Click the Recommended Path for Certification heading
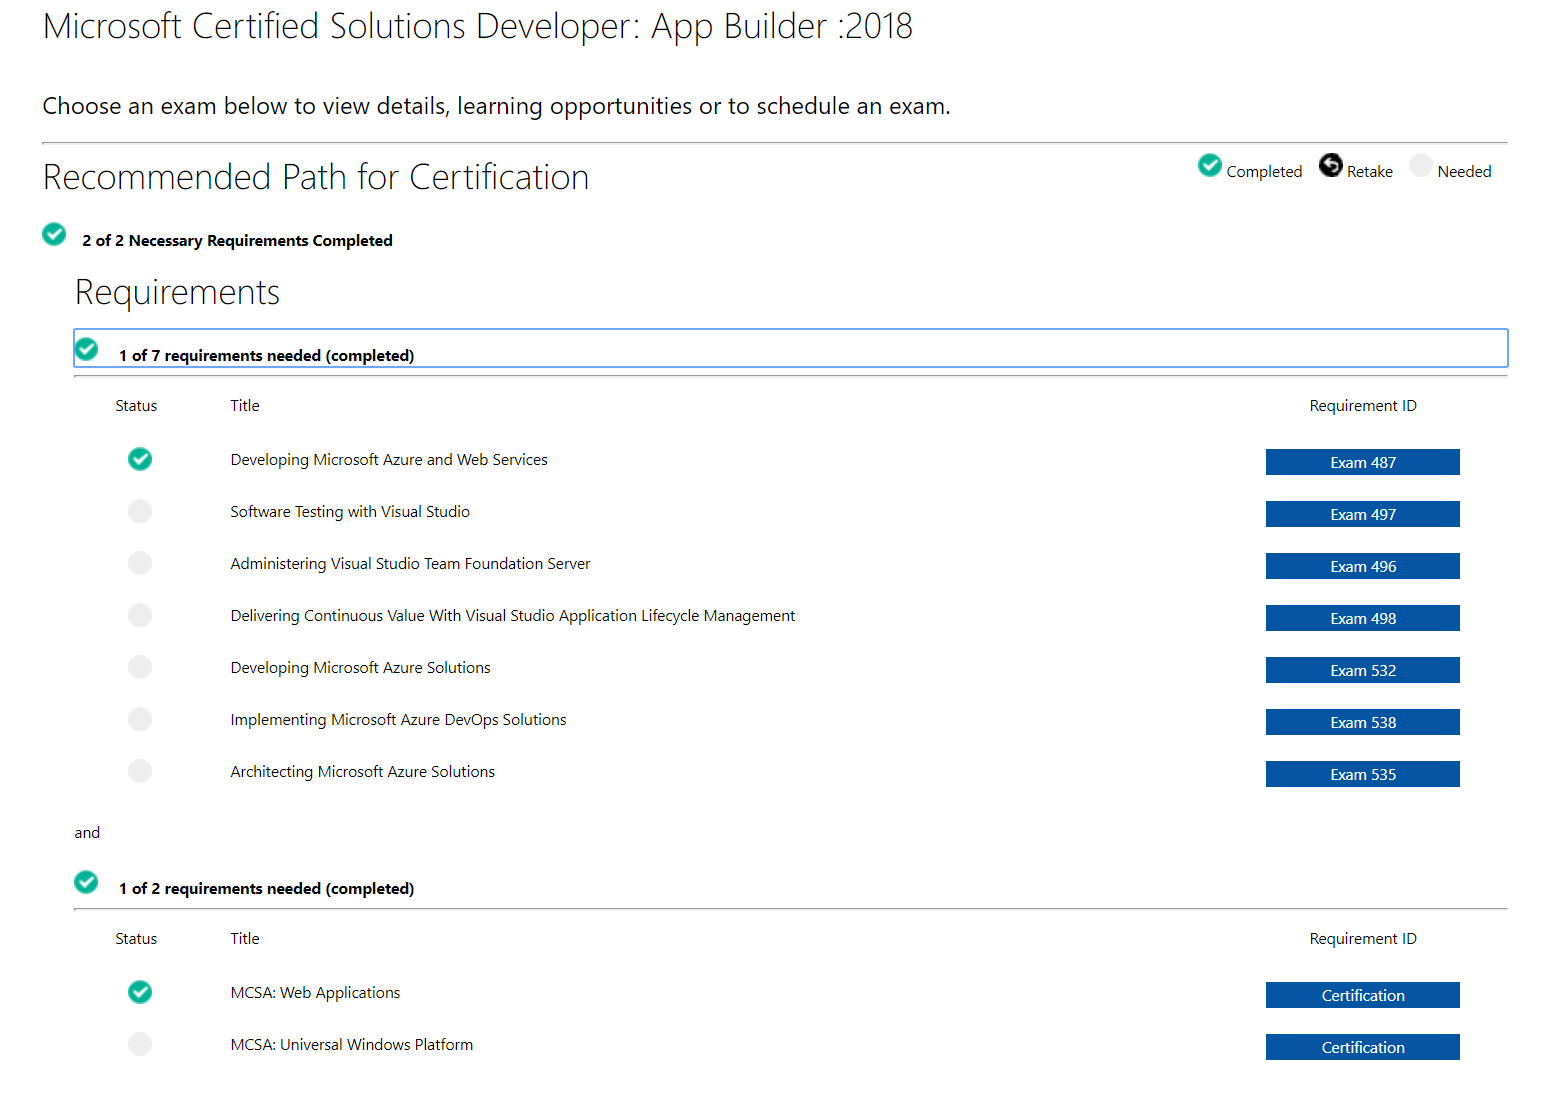Screen dimensions: 1568x1100 (316, 177)
